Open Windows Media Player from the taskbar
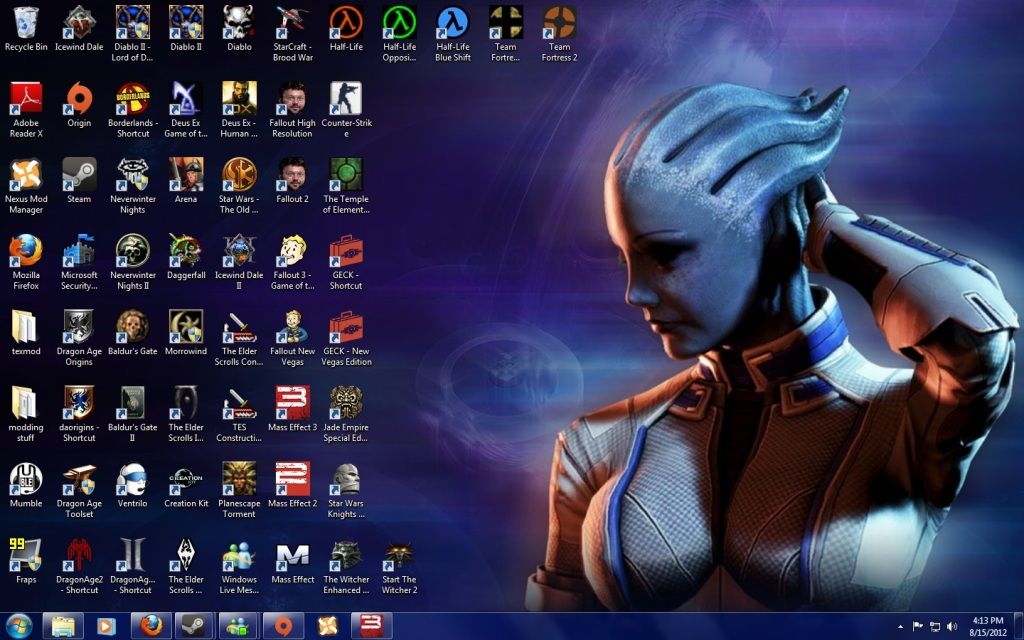Image resolution: width=1024 pixels, height=640 pixels. coord(106,626)
